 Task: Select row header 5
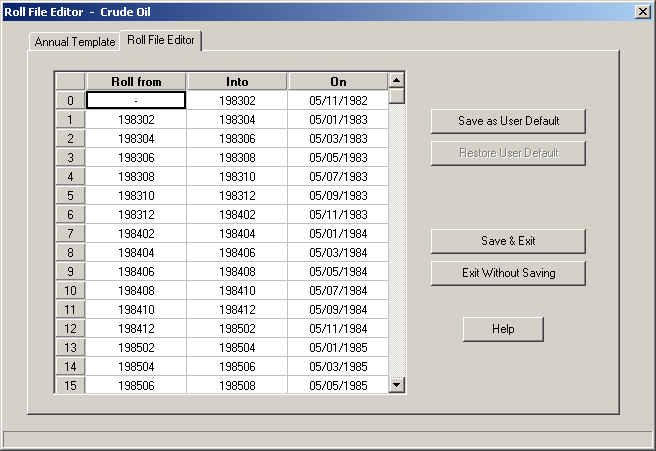[x=70, y=195]
